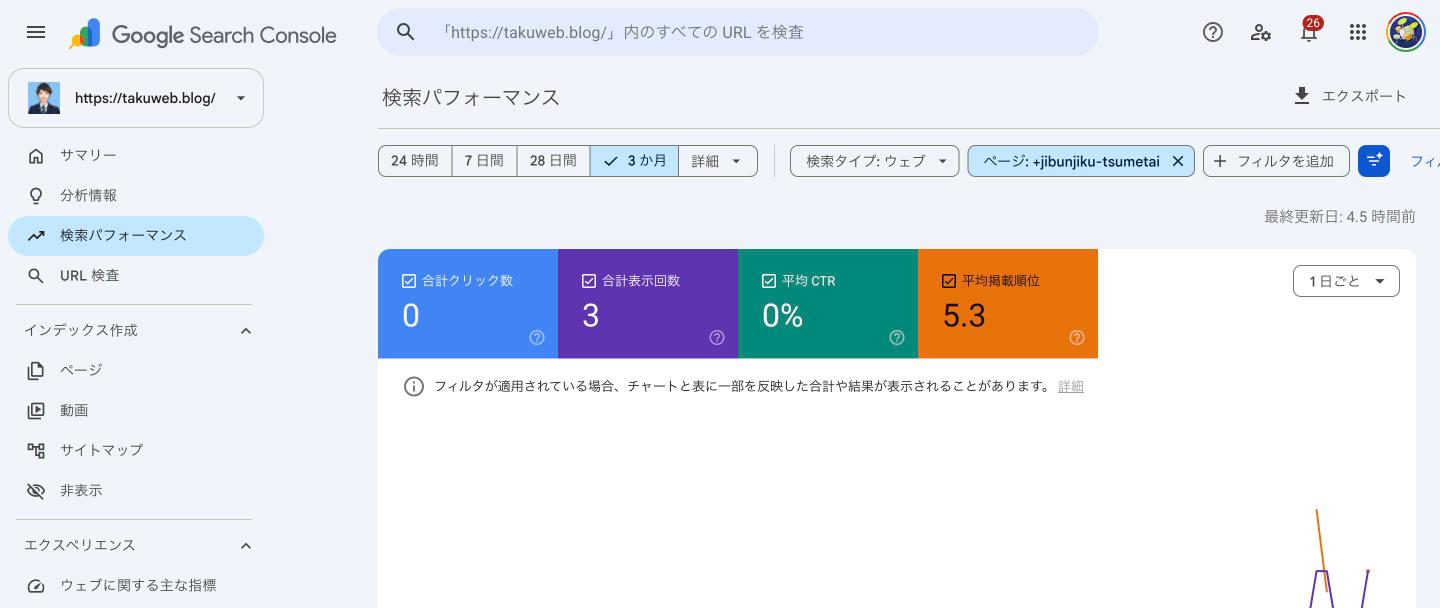Click help icon on 平均 CTR card
Image resolution: width=1440 pixels, height=608 pixels.
coord(897,338)
